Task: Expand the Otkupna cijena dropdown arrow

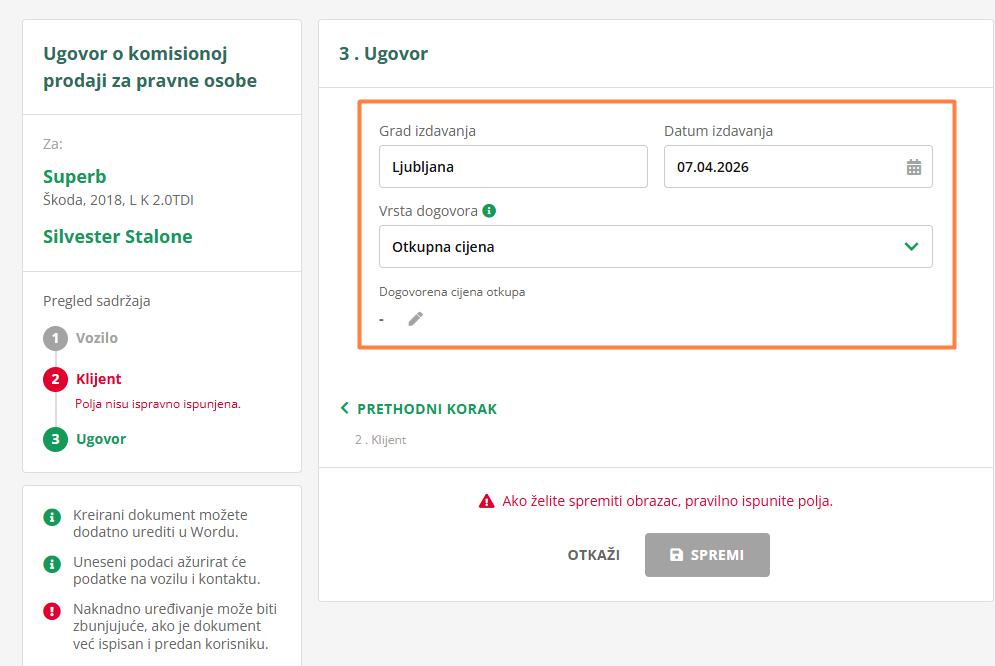Action: pyautogui.click(x=911, y=246)
